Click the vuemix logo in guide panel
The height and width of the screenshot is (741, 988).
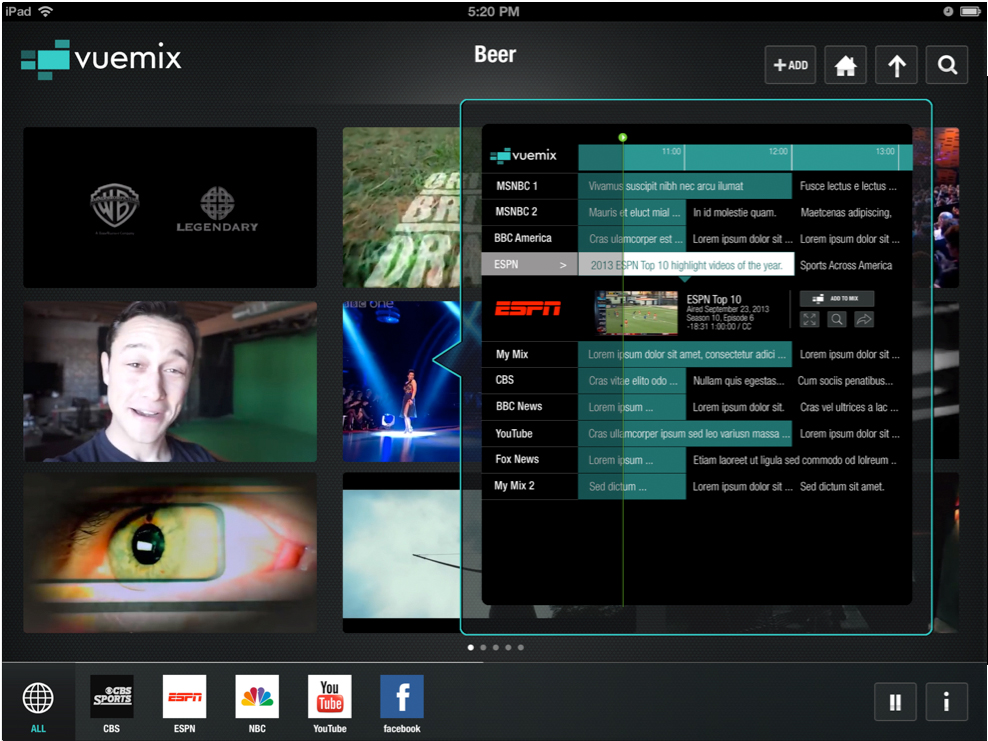pyautogui.click(x=524, y=155)
